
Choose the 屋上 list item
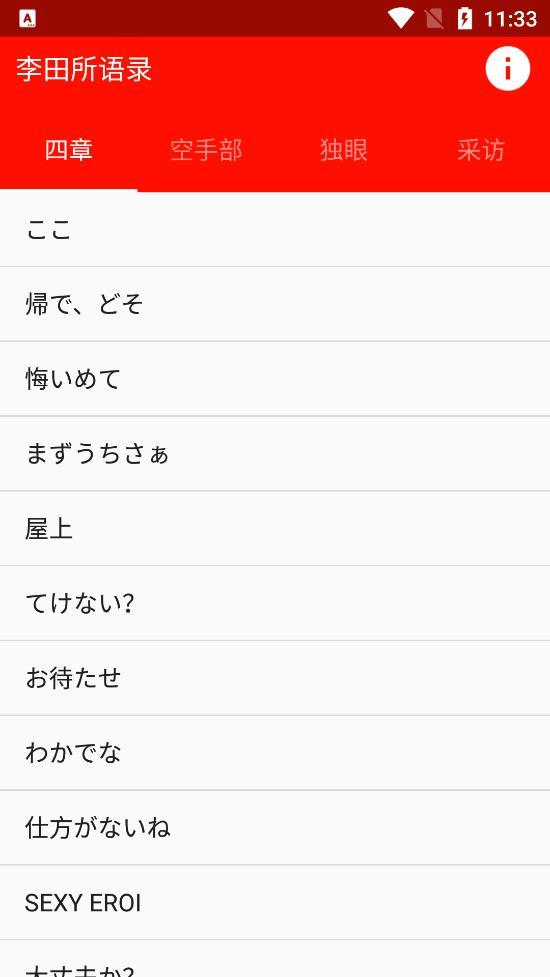[x=275, y=528]
